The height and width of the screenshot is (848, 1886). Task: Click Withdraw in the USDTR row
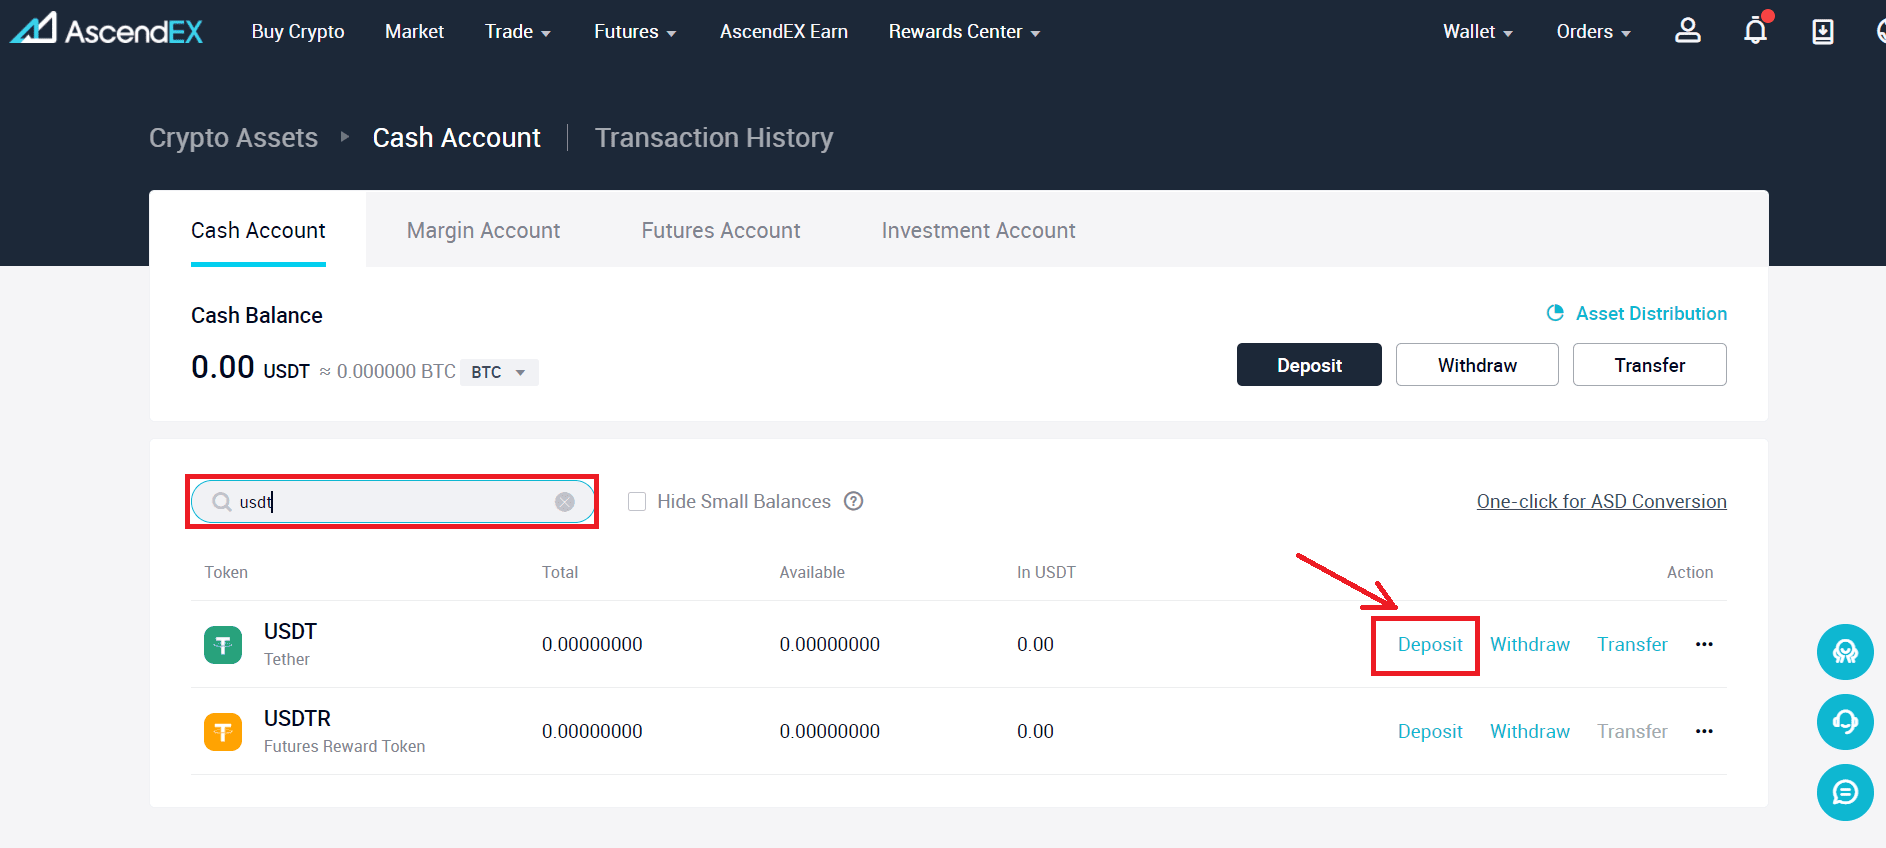1530,732
